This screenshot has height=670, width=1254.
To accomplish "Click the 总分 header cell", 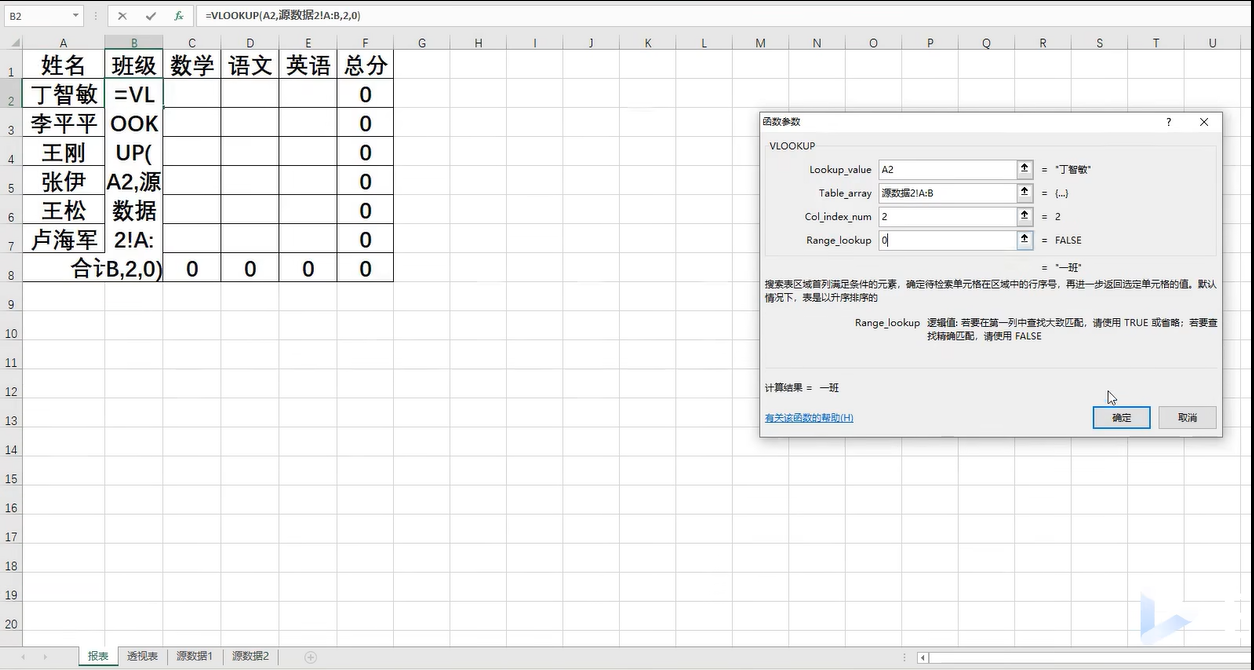I will coord(365,65).
